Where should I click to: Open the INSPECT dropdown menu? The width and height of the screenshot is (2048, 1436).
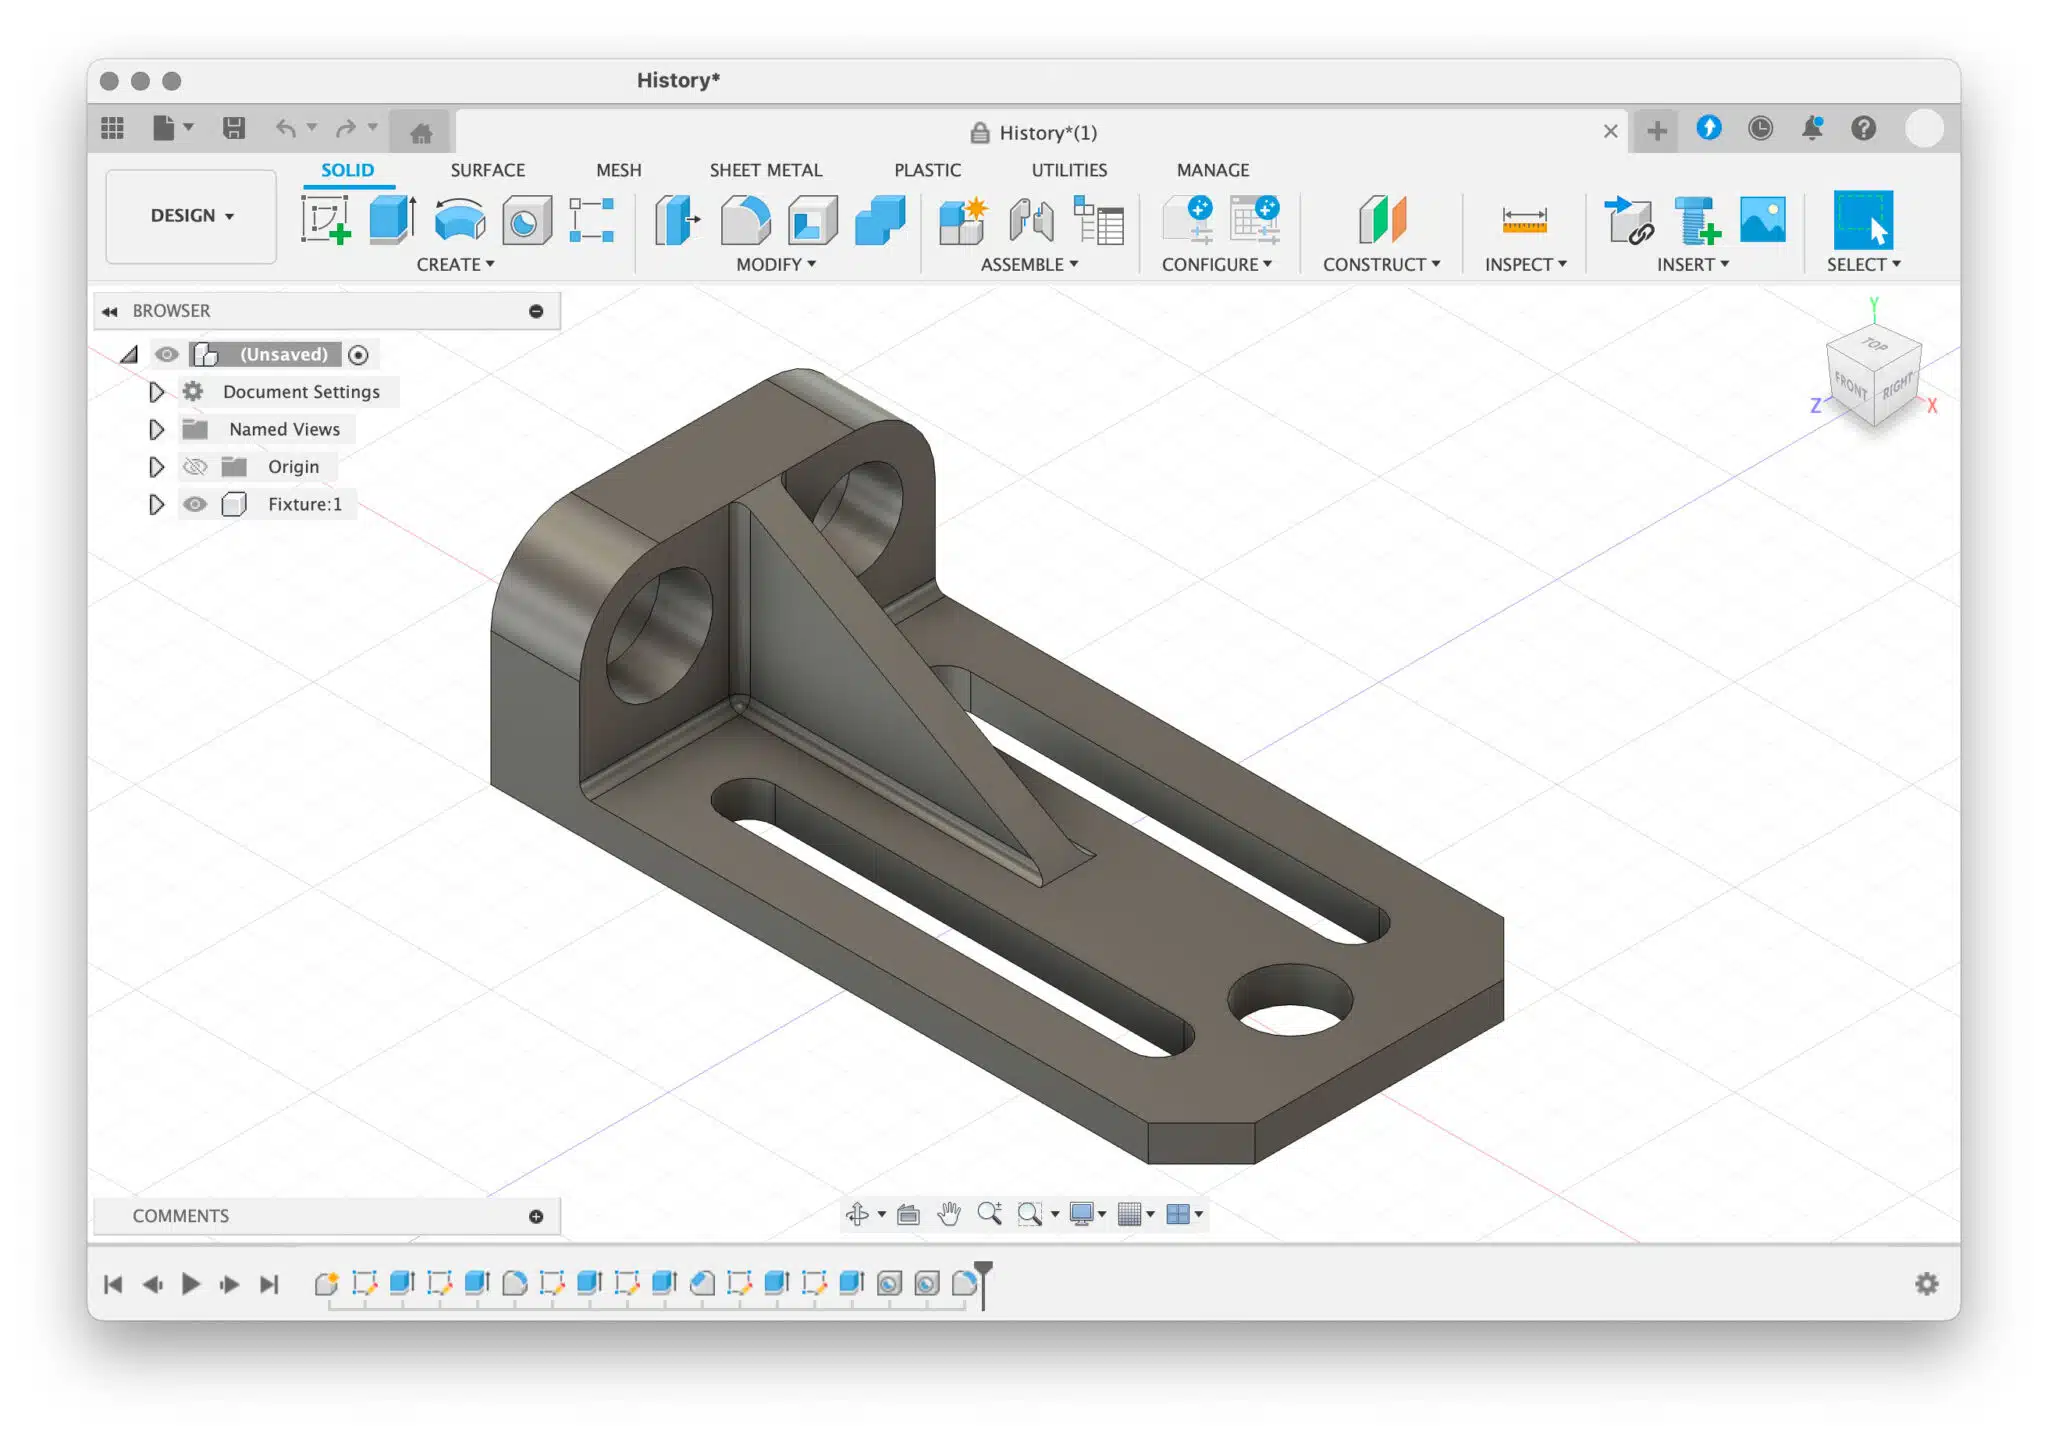1525,264
